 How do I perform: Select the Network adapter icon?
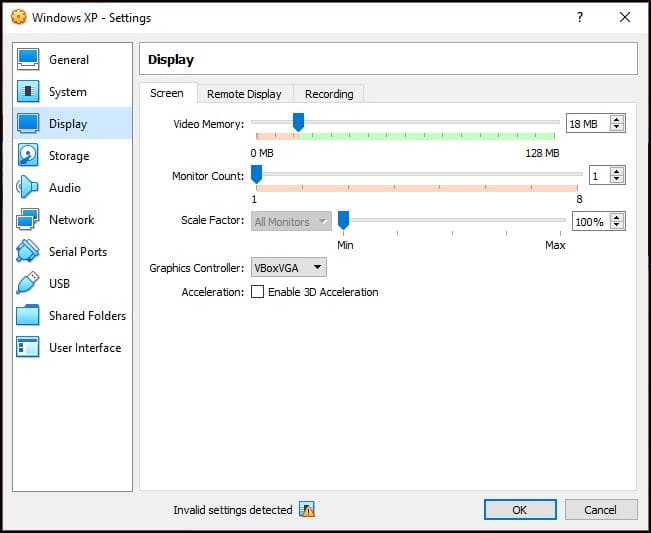28,220
